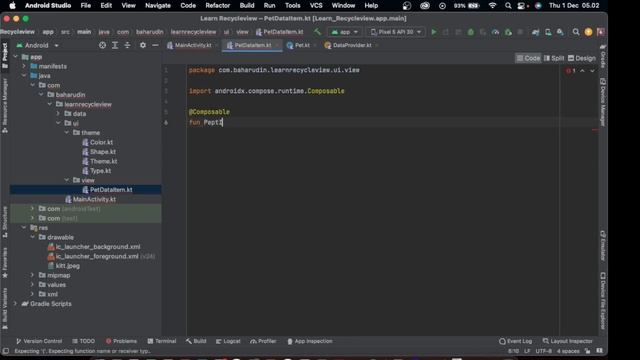The height and width of the screenshot is (360, 640).
Task: Open the Build menu
Action: [x=247, y=6]
